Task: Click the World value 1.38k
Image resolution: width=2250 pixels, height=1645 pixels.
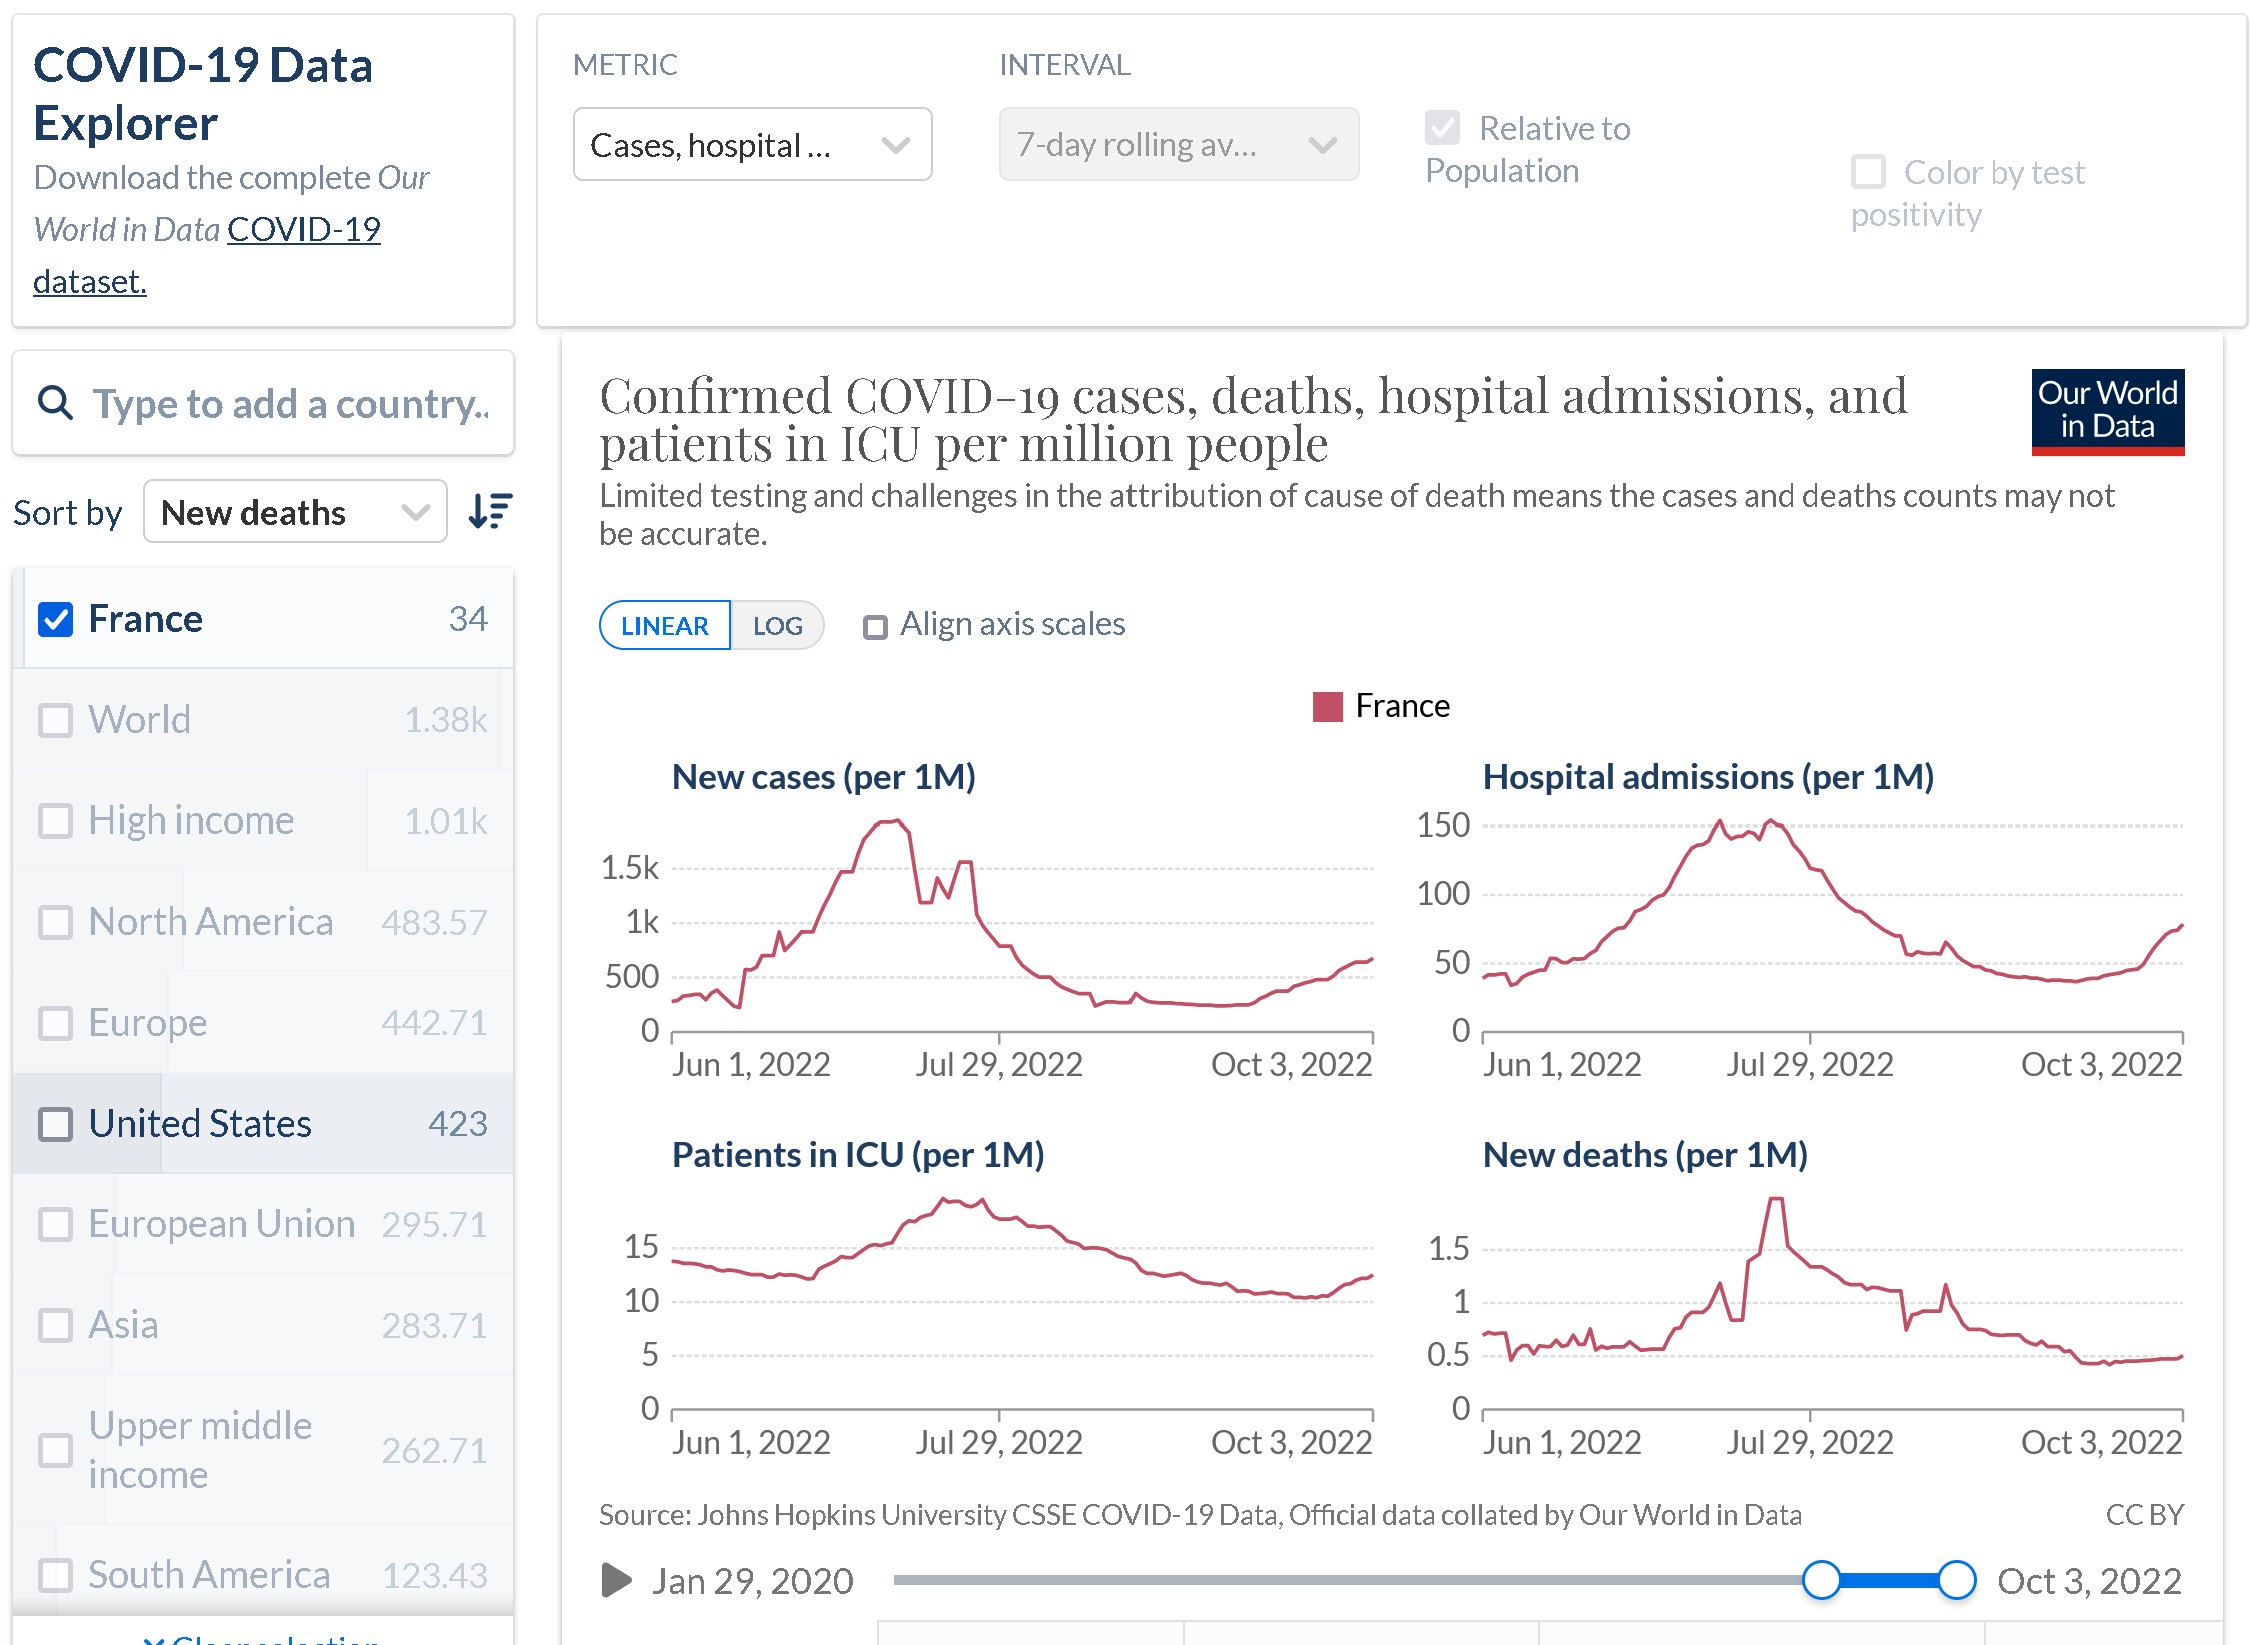Action: pos(445,720)
